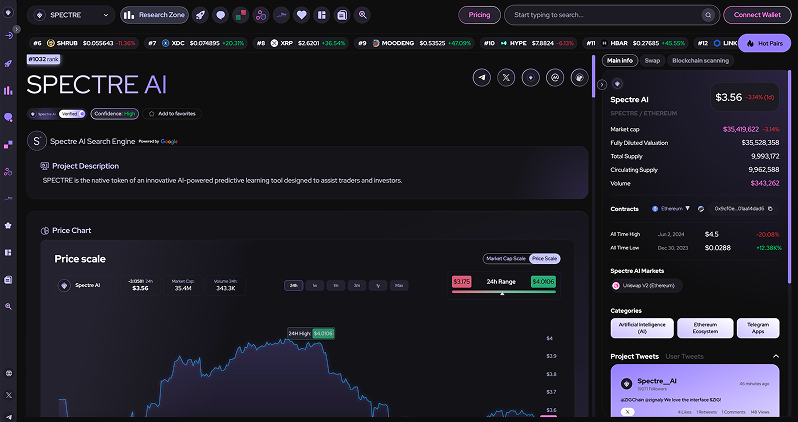
Task: Show the User Tweets tab
Action: coord(685,356)
